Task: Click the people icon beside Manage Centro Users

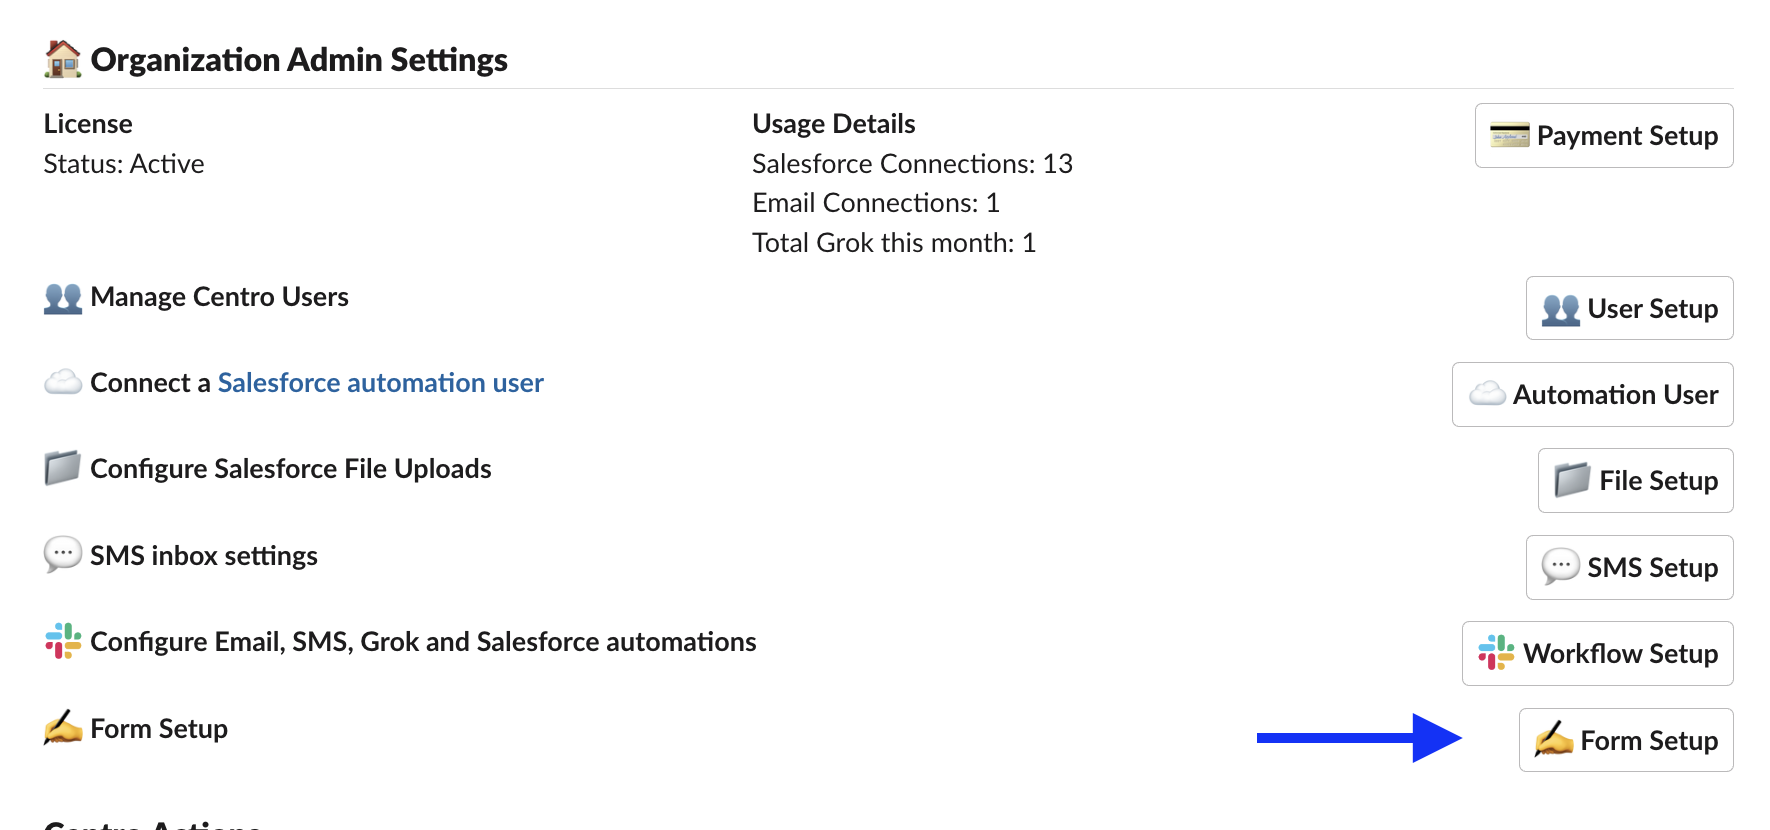Action: 63,298
